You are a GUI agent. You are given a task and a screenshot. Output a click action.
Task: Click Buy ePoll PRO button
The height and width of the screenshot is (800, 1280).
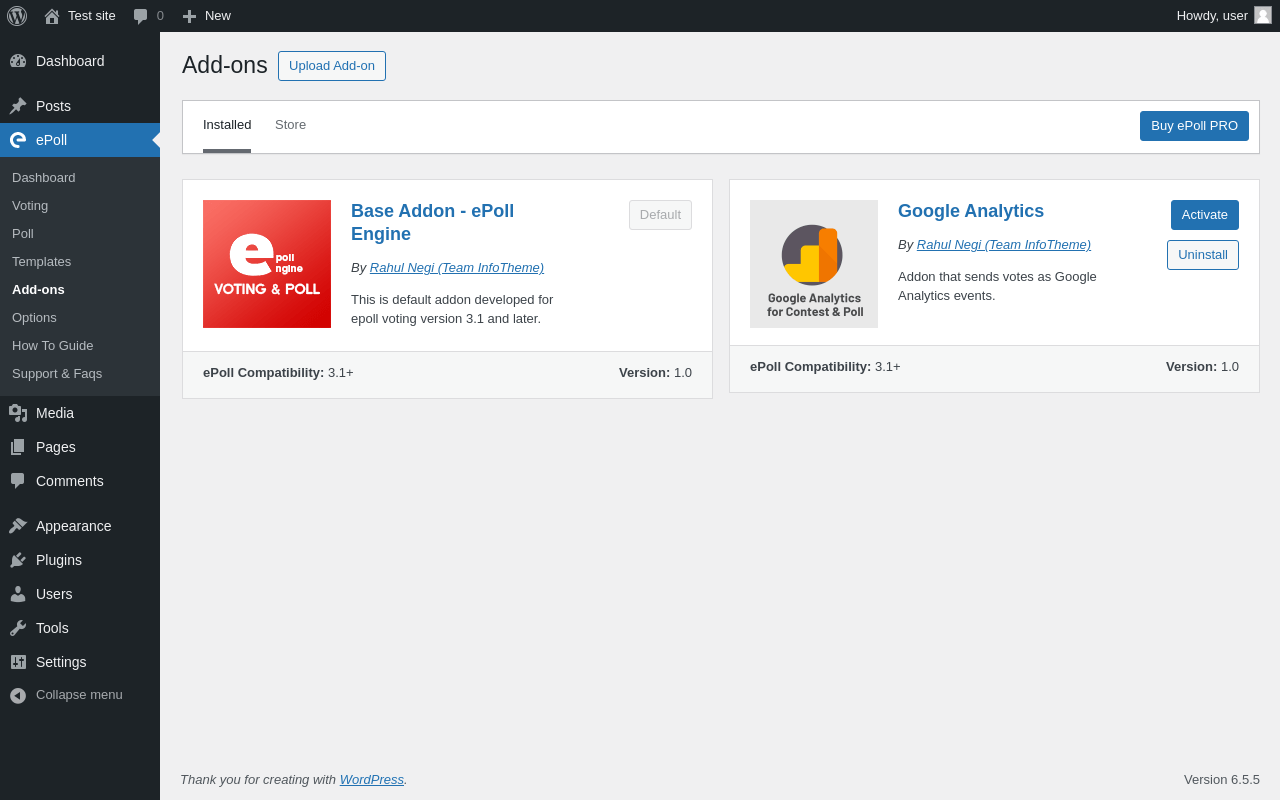click(1194, 126)
